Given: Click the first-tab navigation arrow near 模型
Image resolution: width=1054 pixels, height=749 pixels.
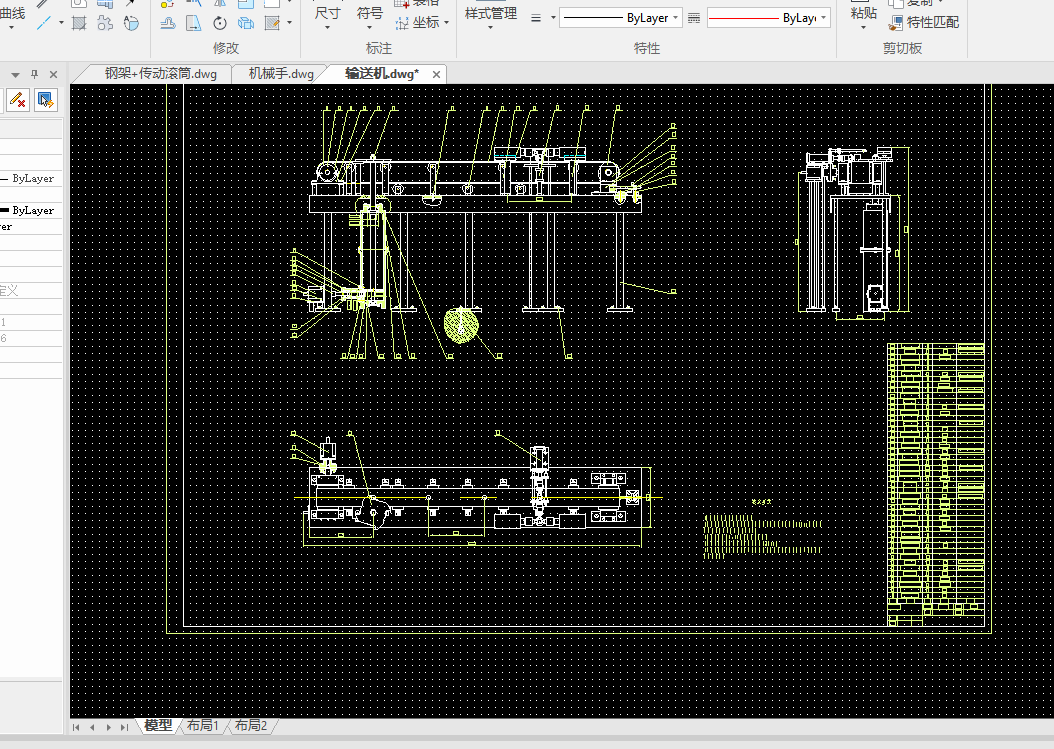Looking at the screenshot, I should 77,726.
